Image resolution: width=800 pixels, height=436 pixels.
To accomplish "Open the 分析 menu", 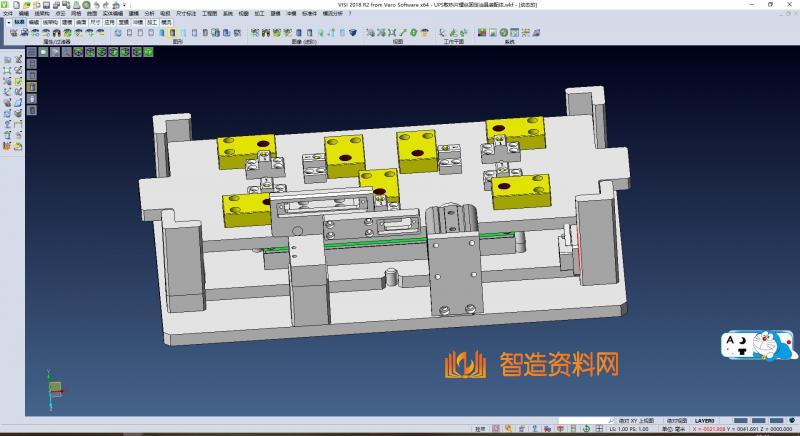I will pos(149,14).
